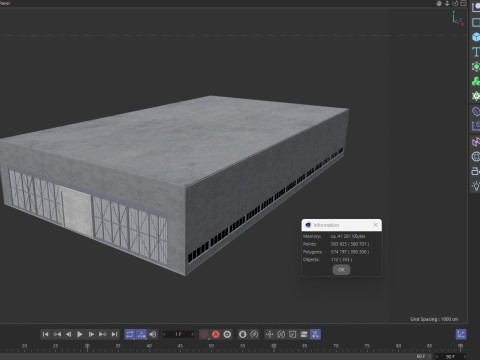Screen dimensions: 480x360
Task: Click the timeline ruler at frame 70
Action: click(x=336, y=346)
